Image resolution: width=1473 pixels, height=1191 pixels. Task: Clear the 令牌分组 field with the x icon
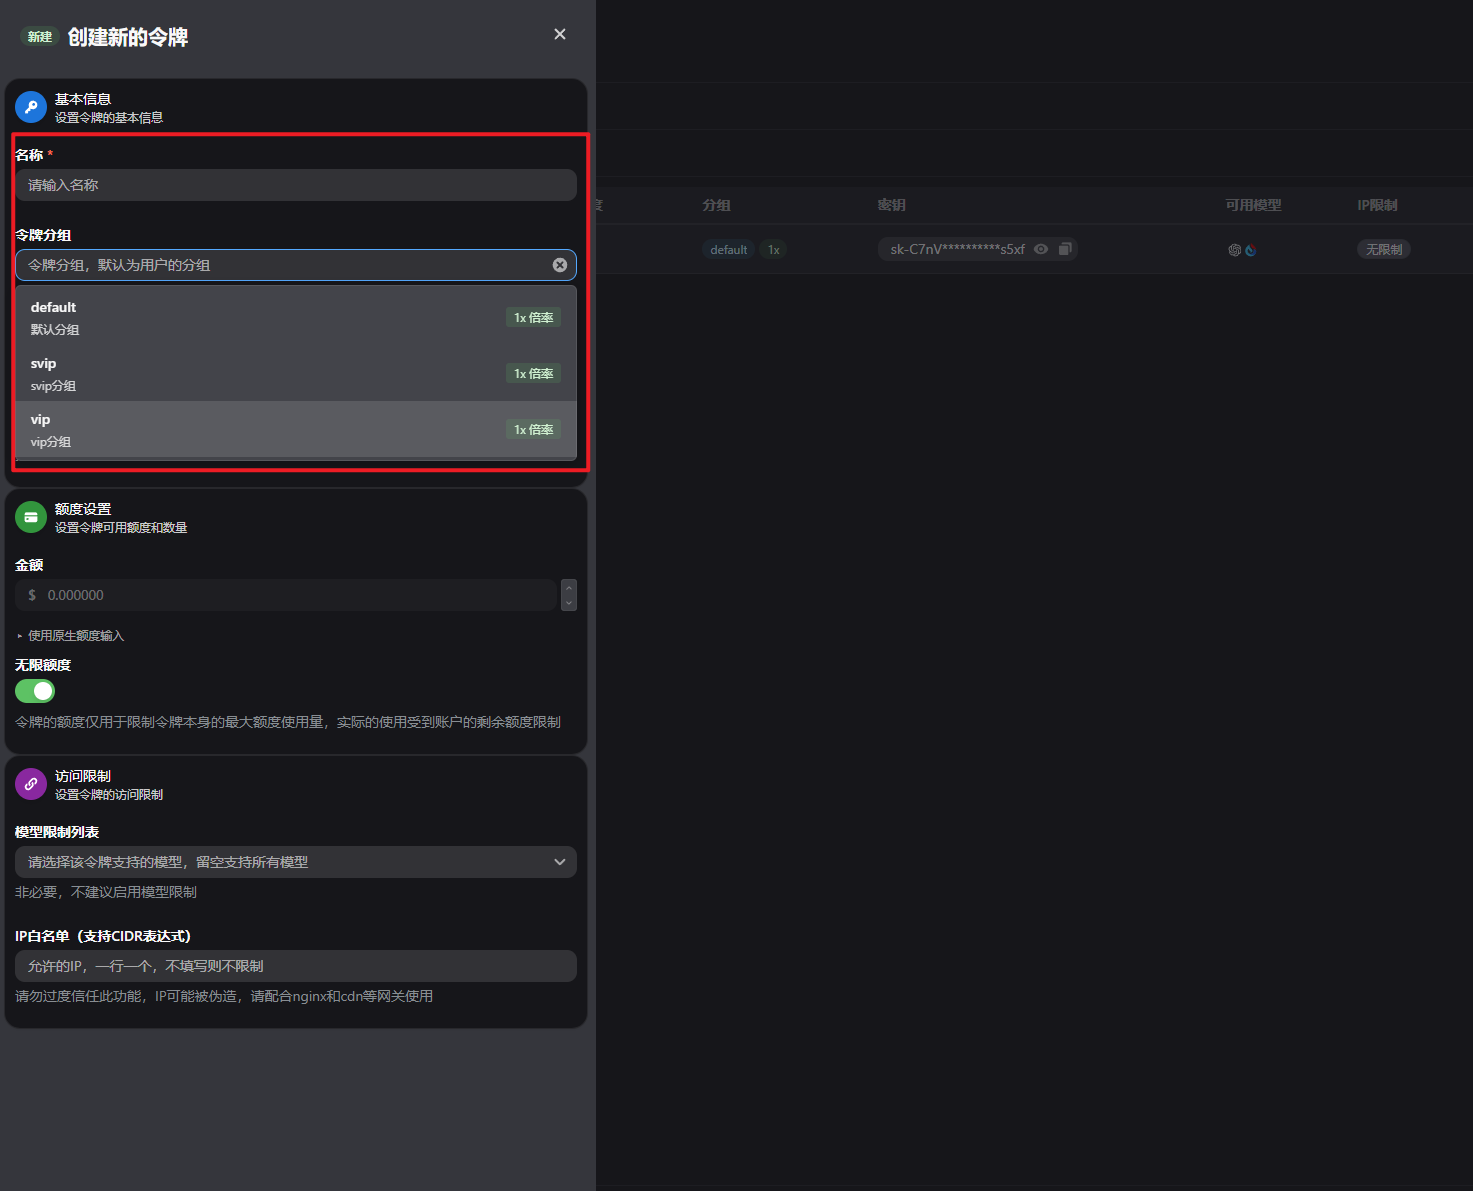click(x=560, y=265)
